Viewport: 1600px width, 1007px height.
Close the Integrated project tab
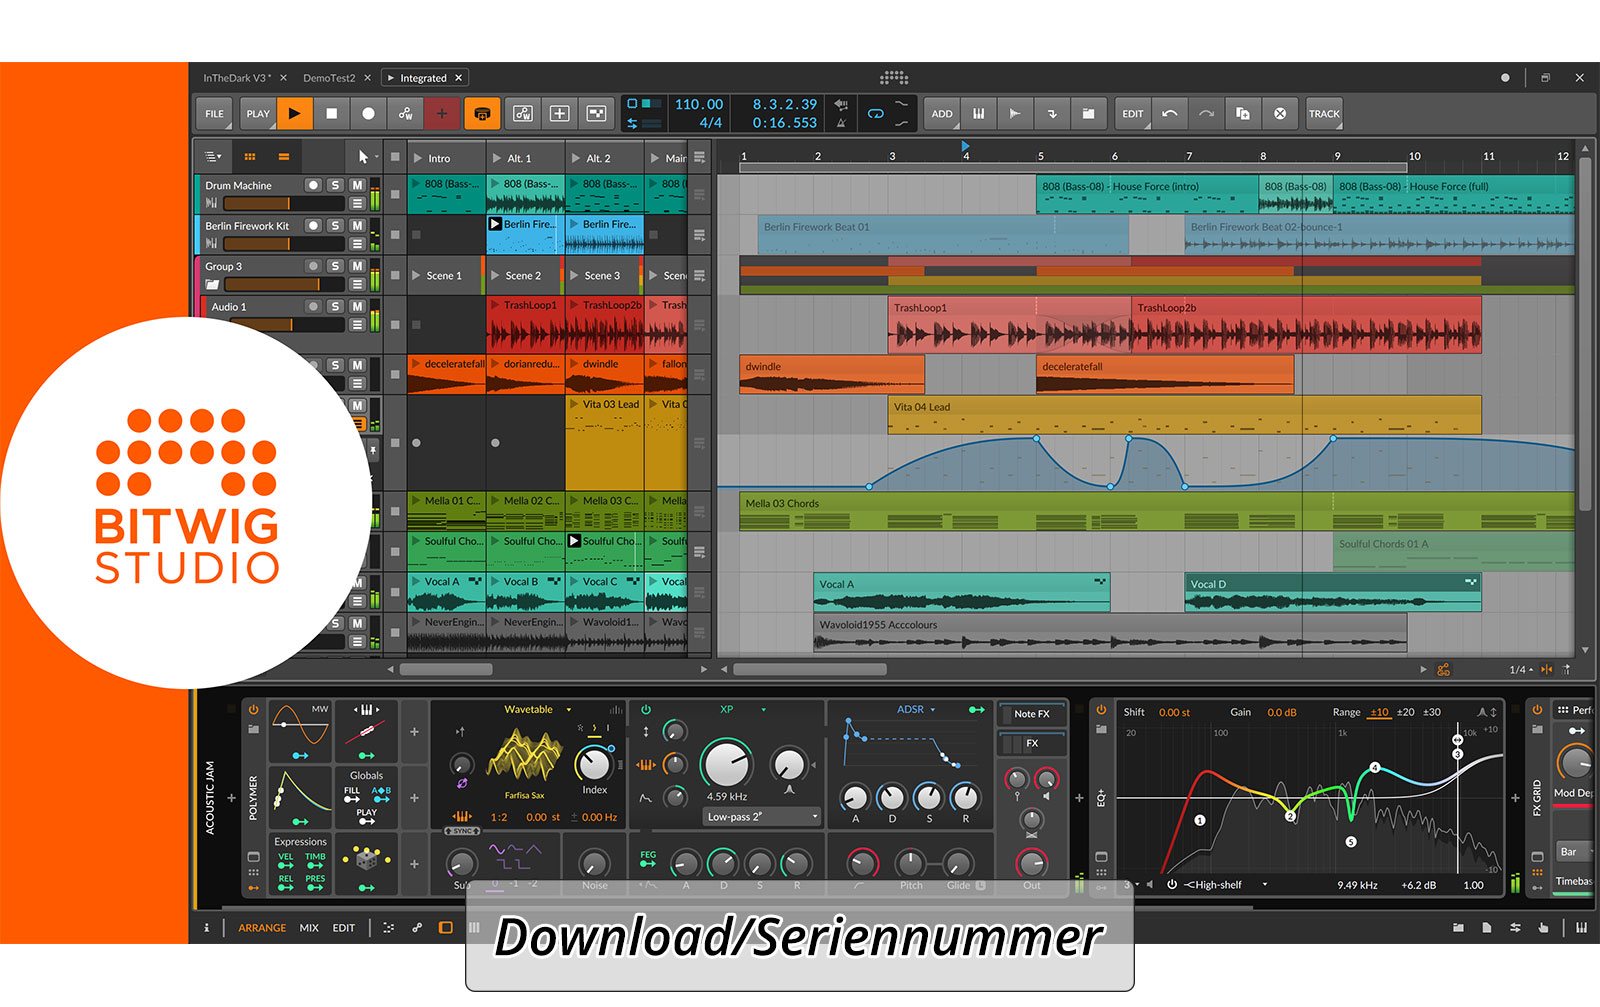(459, 78)
